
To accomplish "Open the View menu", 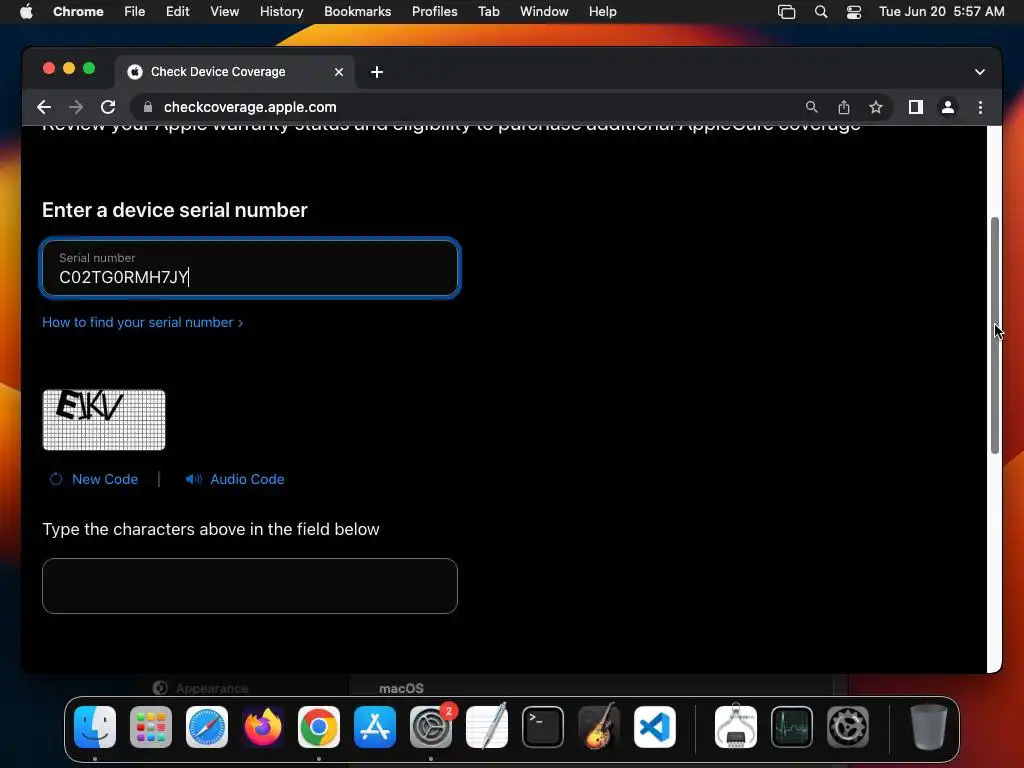I will (x=224, y=12).
